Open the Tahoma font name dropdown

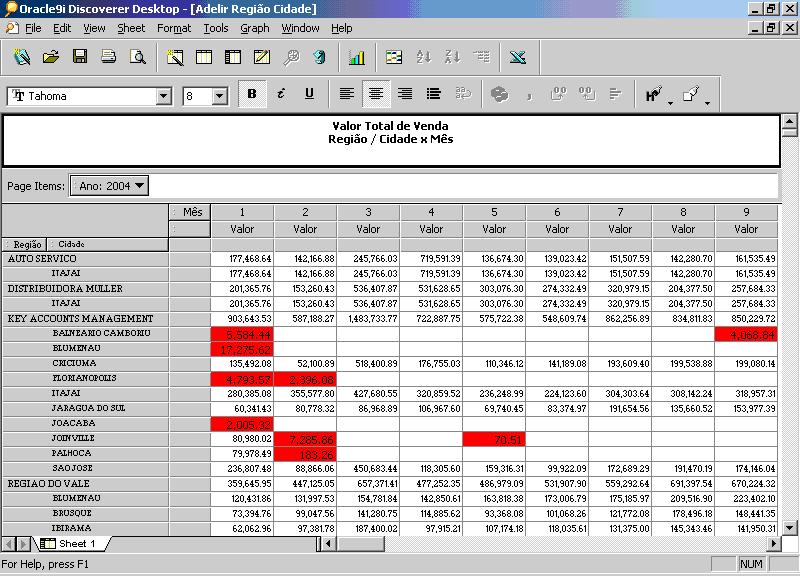(x=164, y=96)
